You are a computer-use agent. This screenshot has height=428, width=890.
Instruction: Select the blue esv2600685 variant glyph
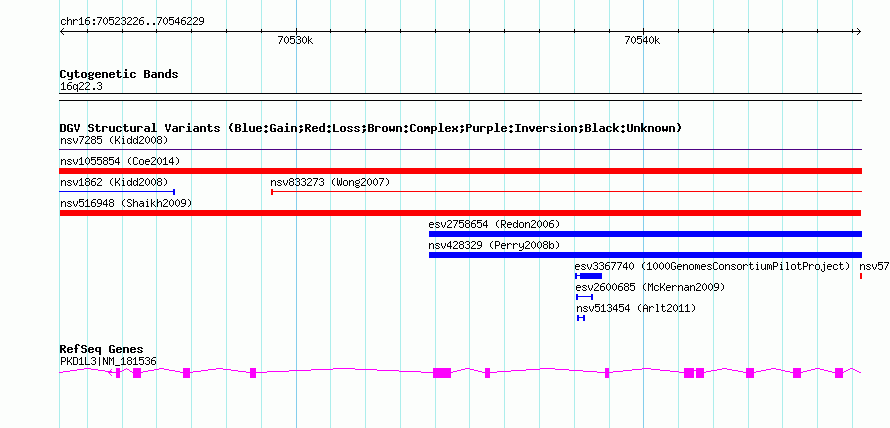585,297
